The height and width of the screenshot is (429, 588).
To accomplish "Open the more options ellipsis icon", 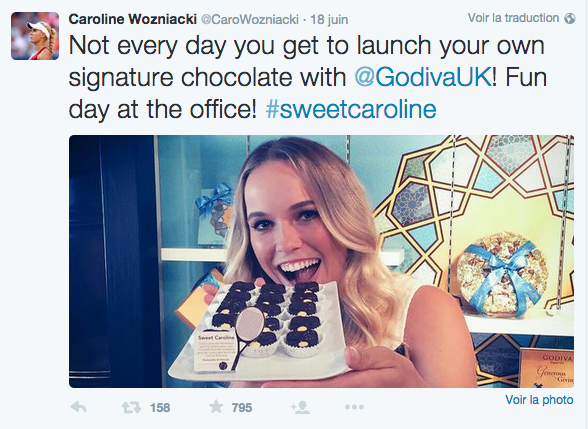I will 354,407.
